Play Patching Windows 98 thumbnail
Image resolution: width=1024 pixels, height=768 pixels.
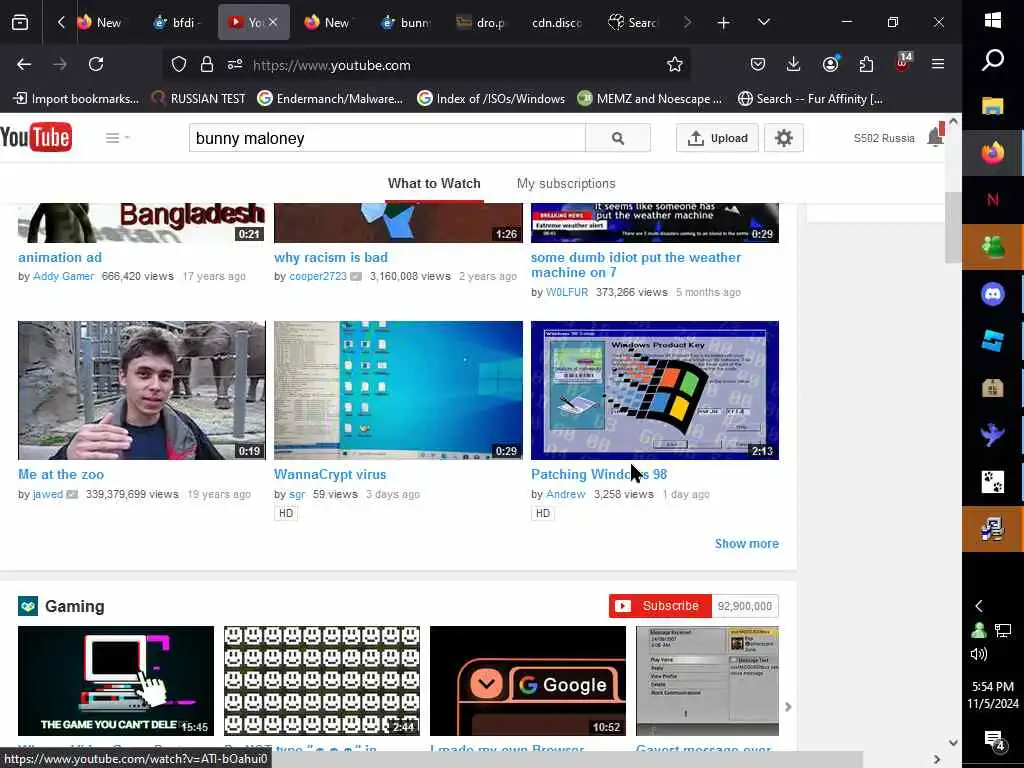click(655, 391)
